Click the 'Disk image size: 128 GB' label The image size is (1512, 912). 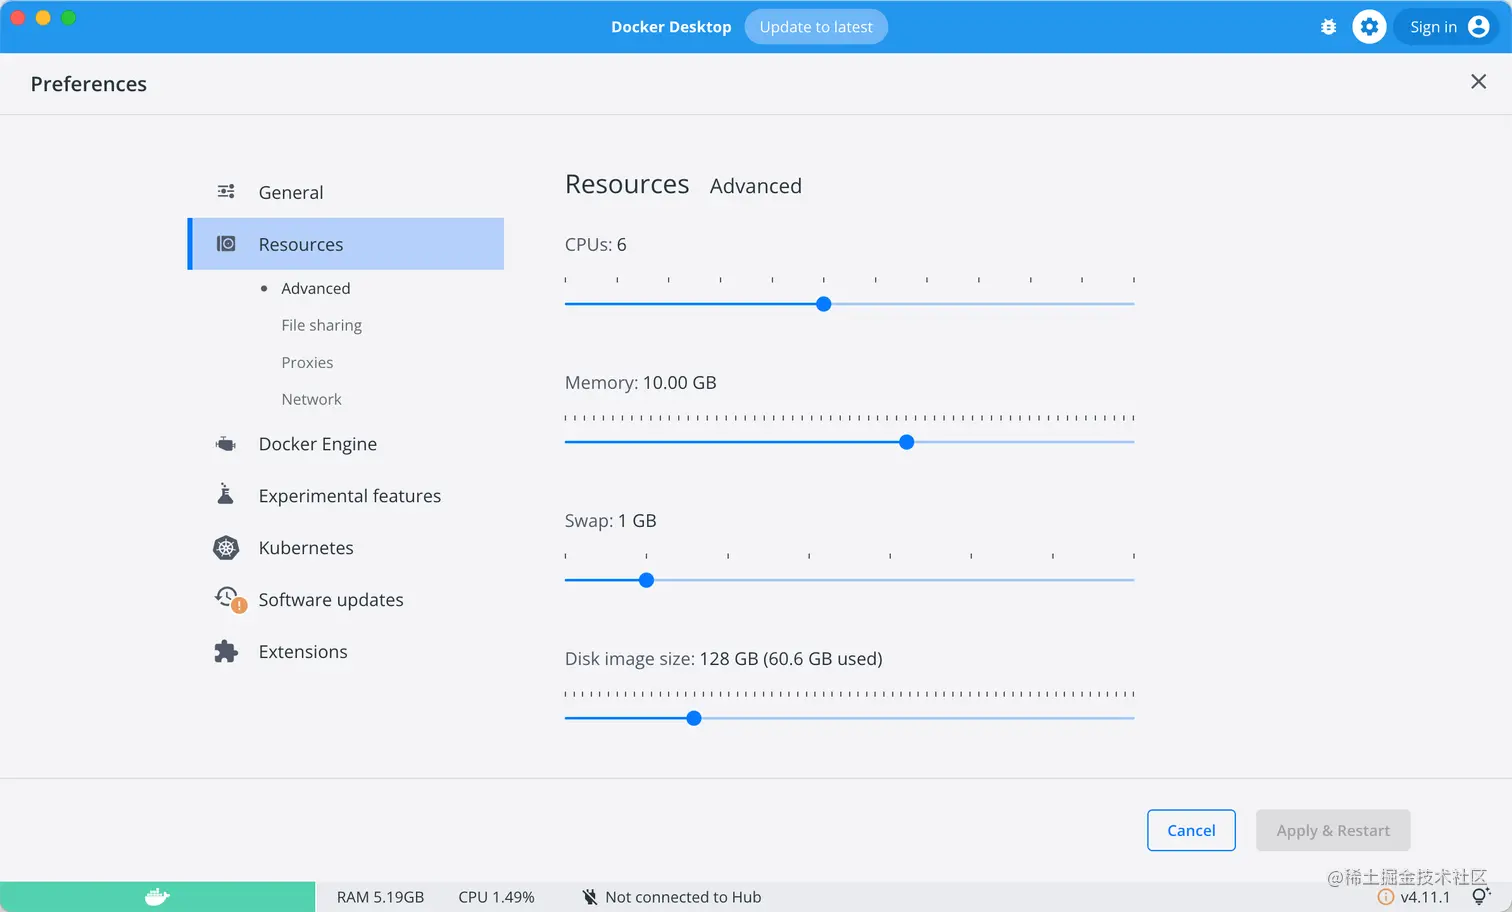[724, 658]
